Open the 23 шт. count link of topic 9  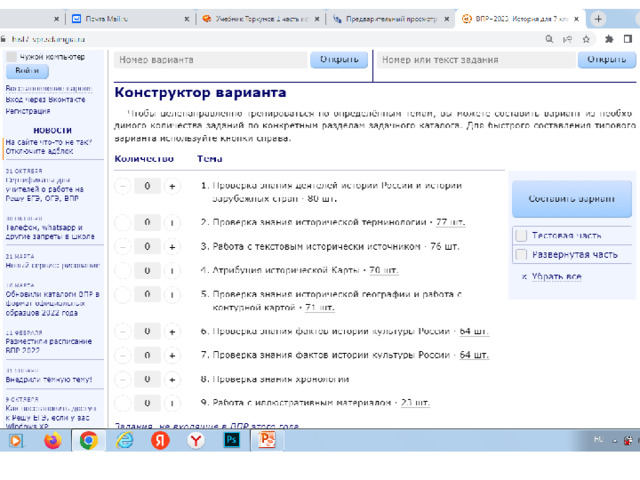pyautogui.click(x=415, y=403)
